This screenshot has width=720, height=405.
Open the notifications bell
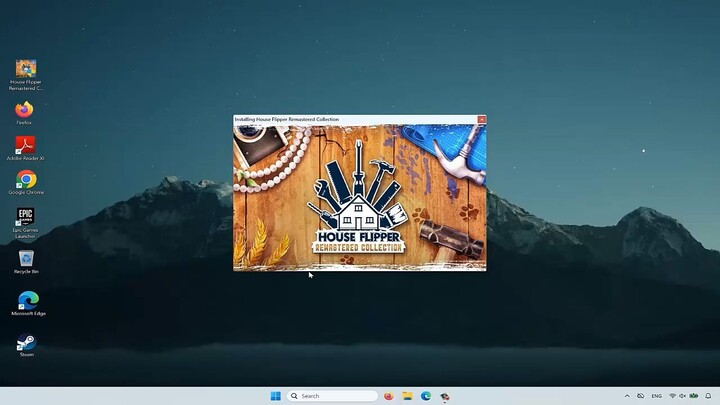[x=708, y=396]
